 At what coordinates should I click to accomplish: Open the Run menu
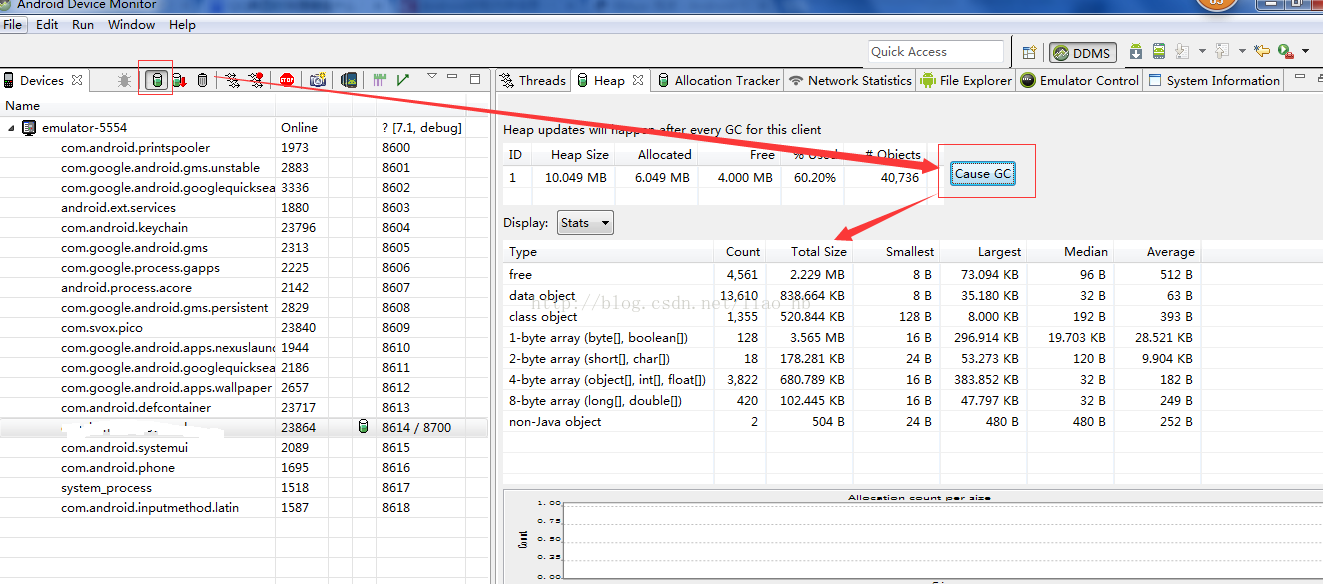point(83,24)
